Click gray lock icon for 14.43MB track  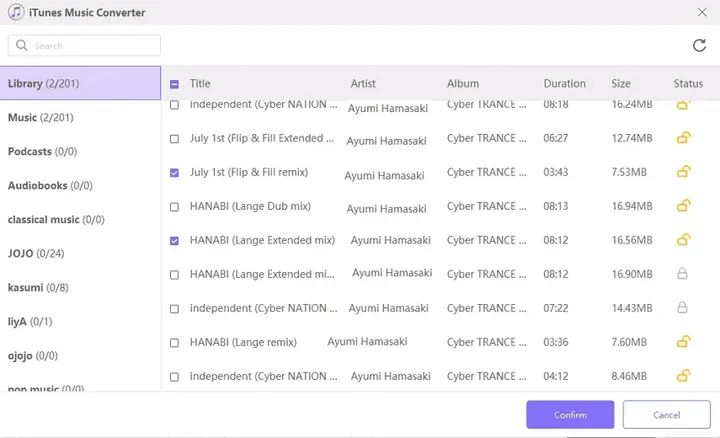684,307
